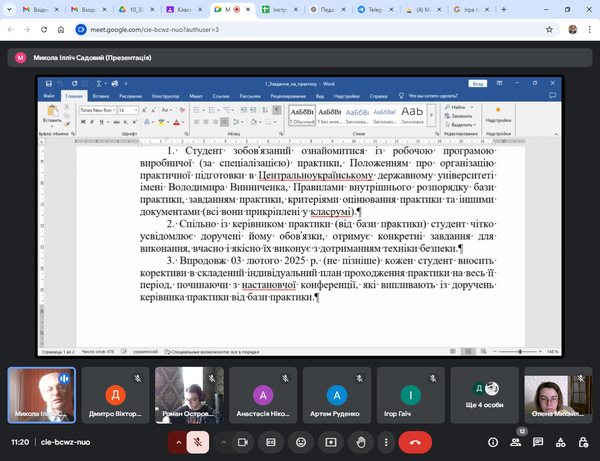Open a new browser tab
This screenshot has width=600, height=461.
click(504, 8)
